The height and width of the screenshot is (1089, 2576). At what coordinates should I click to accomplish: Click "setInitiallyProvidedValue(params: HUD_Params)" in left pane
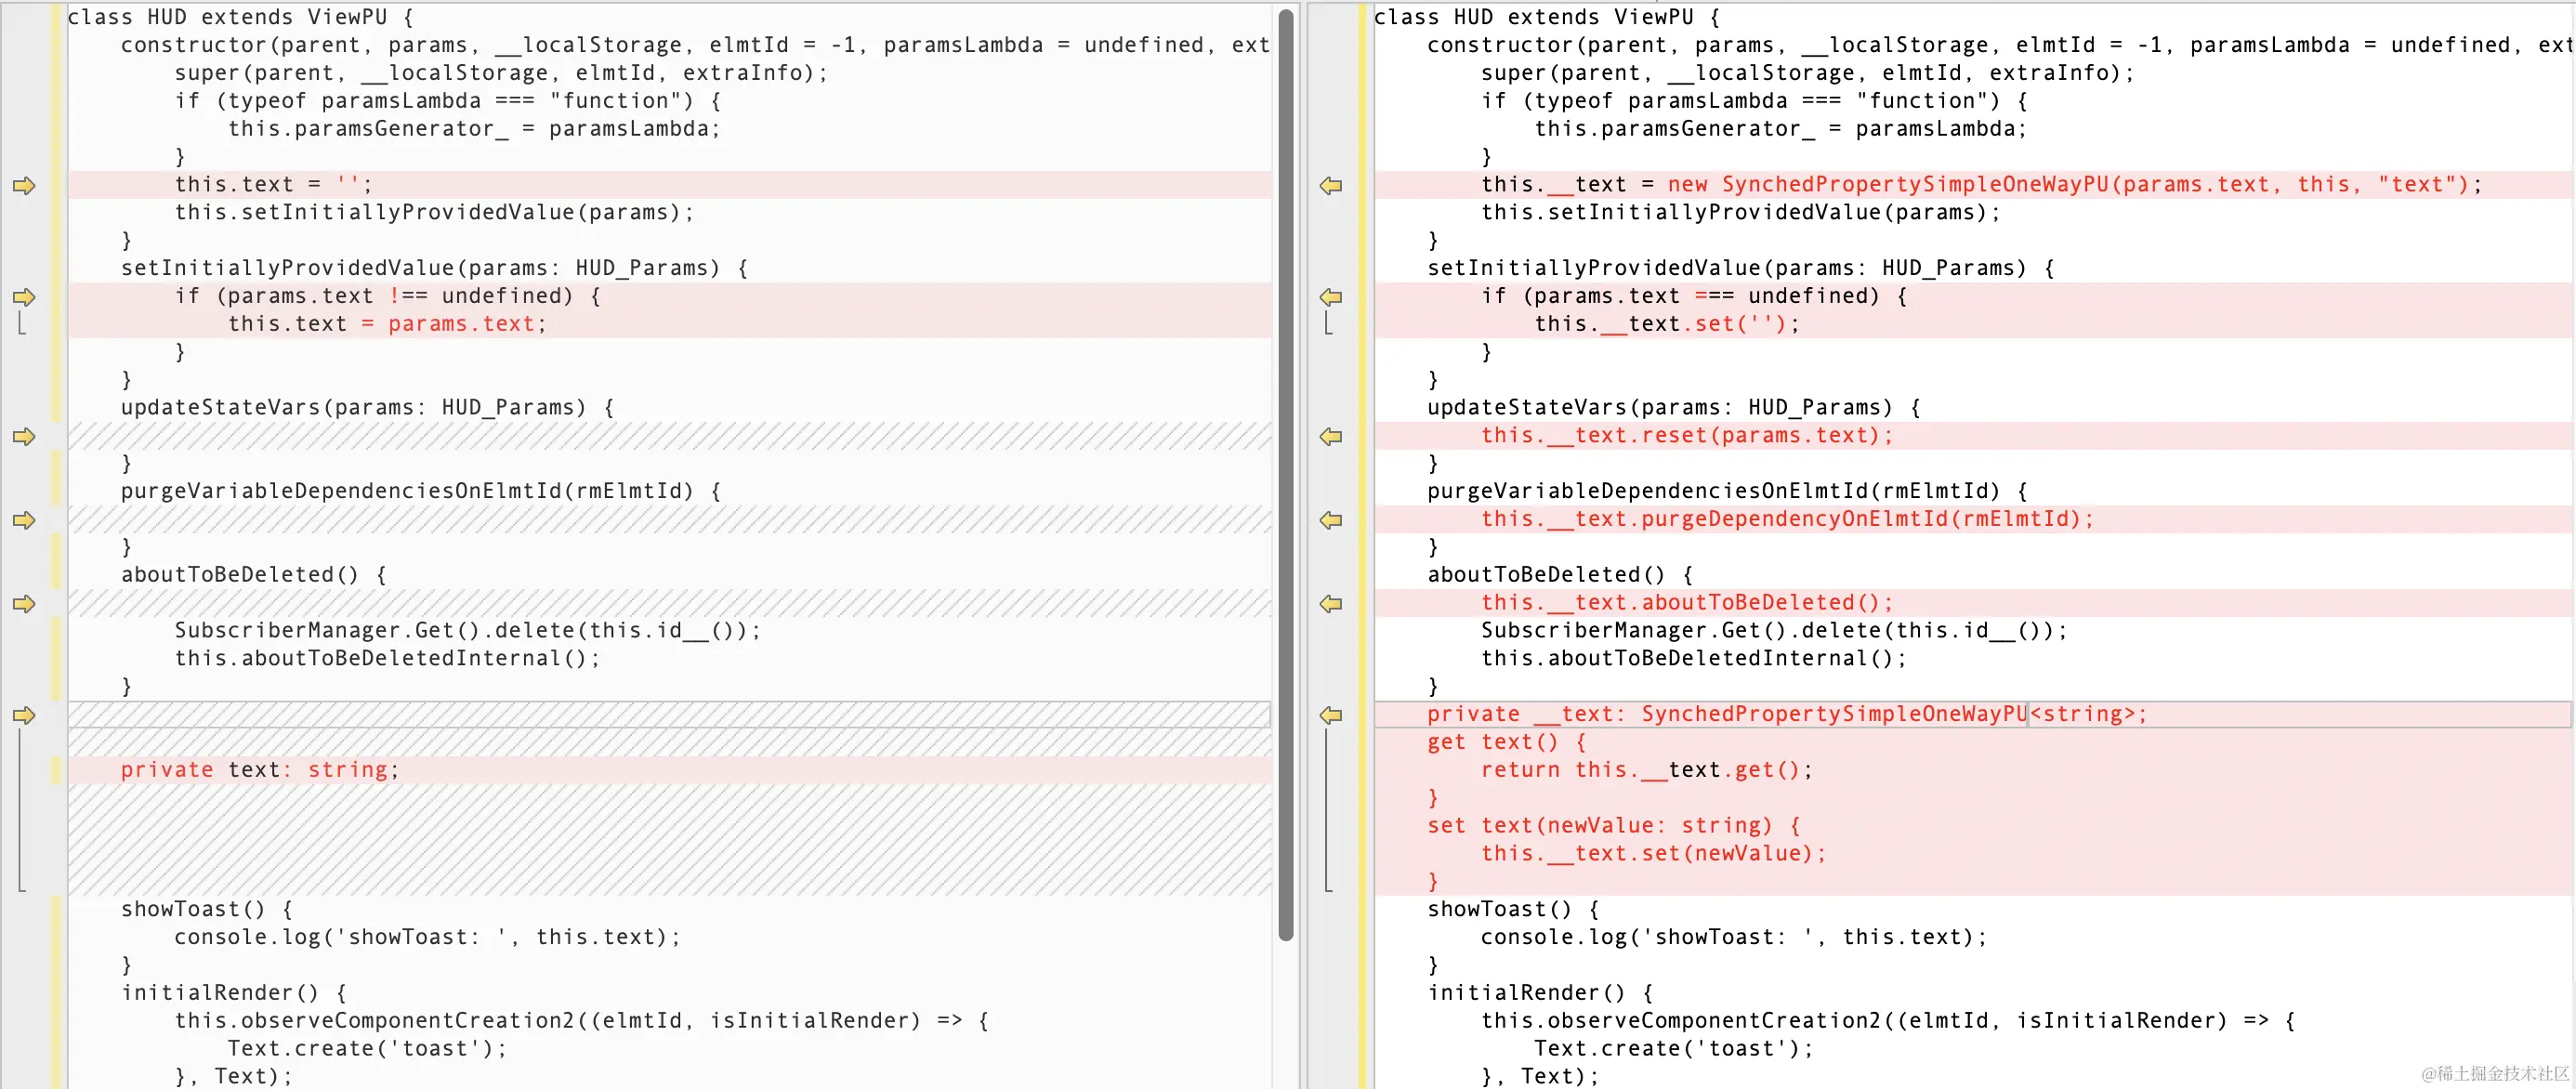click(x=434, y=268)
